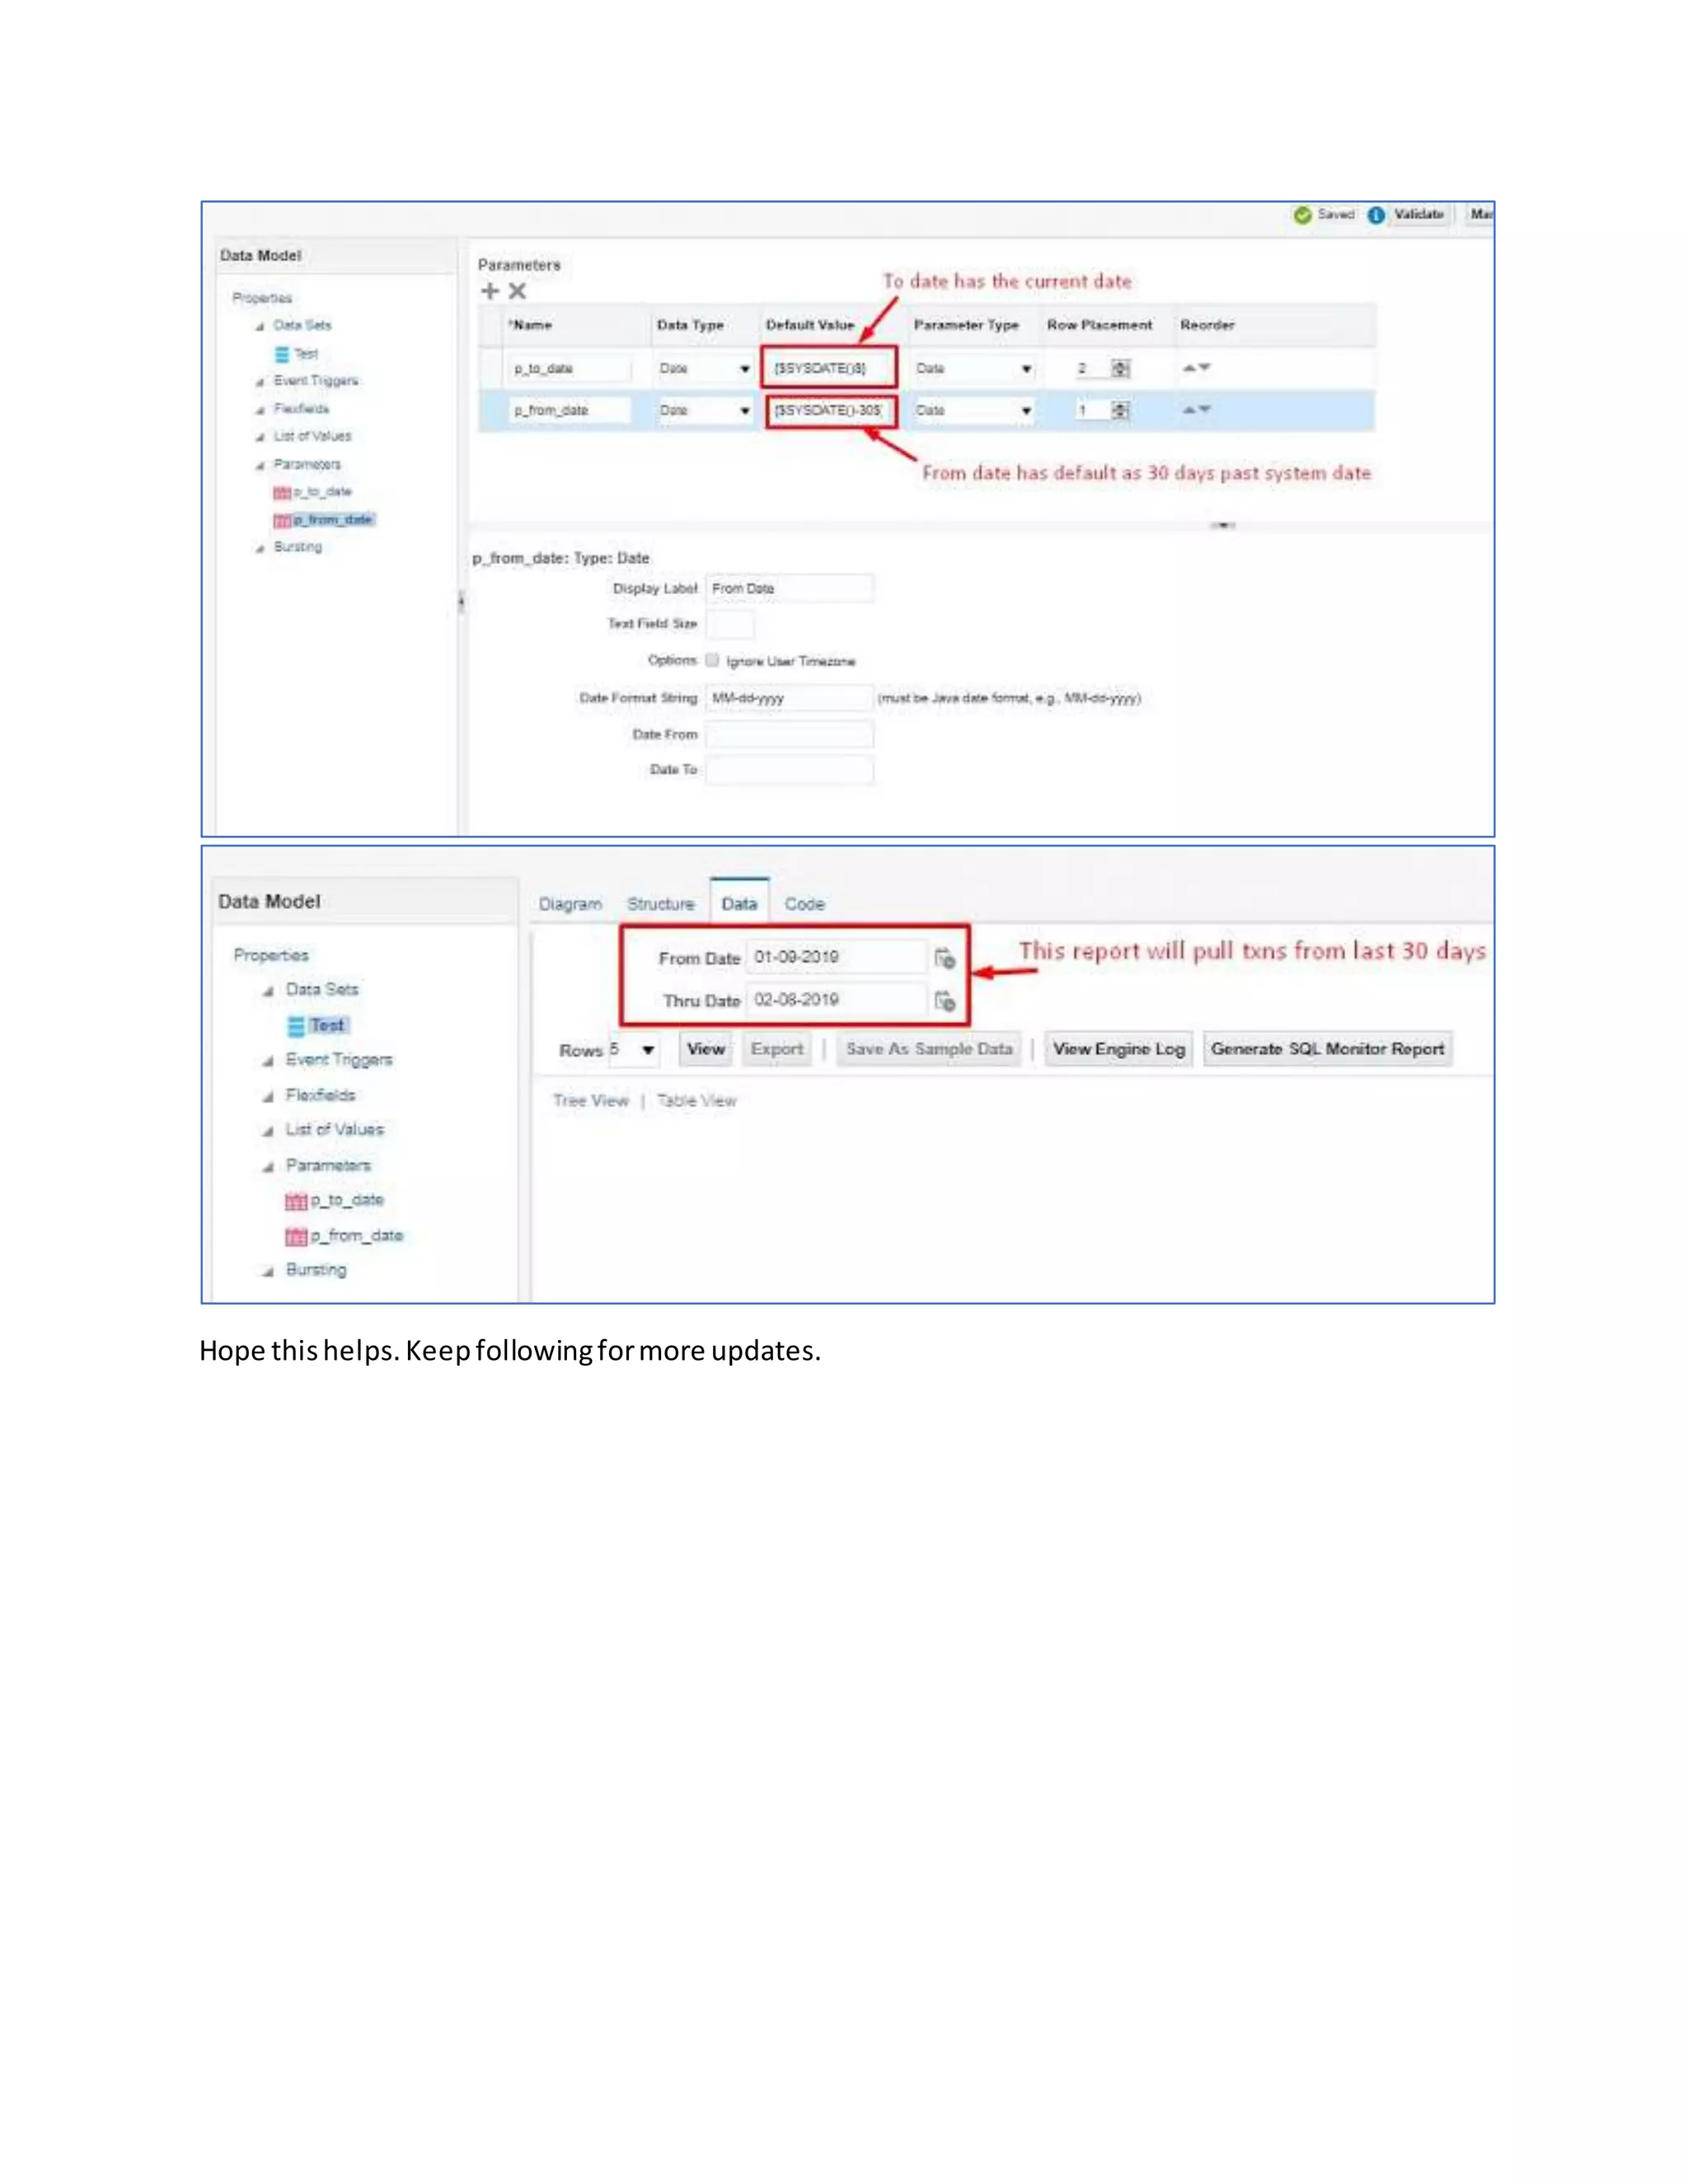Click the delete parameter X icon
1688x2184 pixels.
517,291
